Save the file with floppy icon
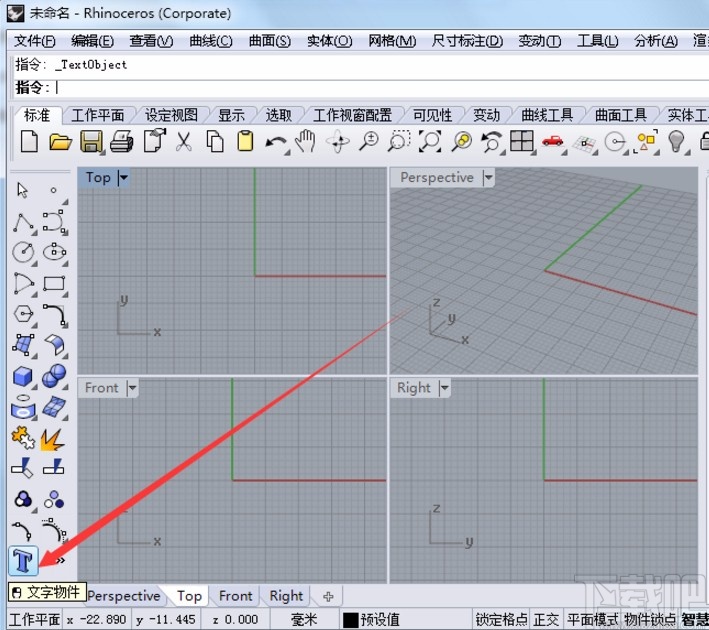The width and height of the screenshot is (709, 630). point(91,141)
